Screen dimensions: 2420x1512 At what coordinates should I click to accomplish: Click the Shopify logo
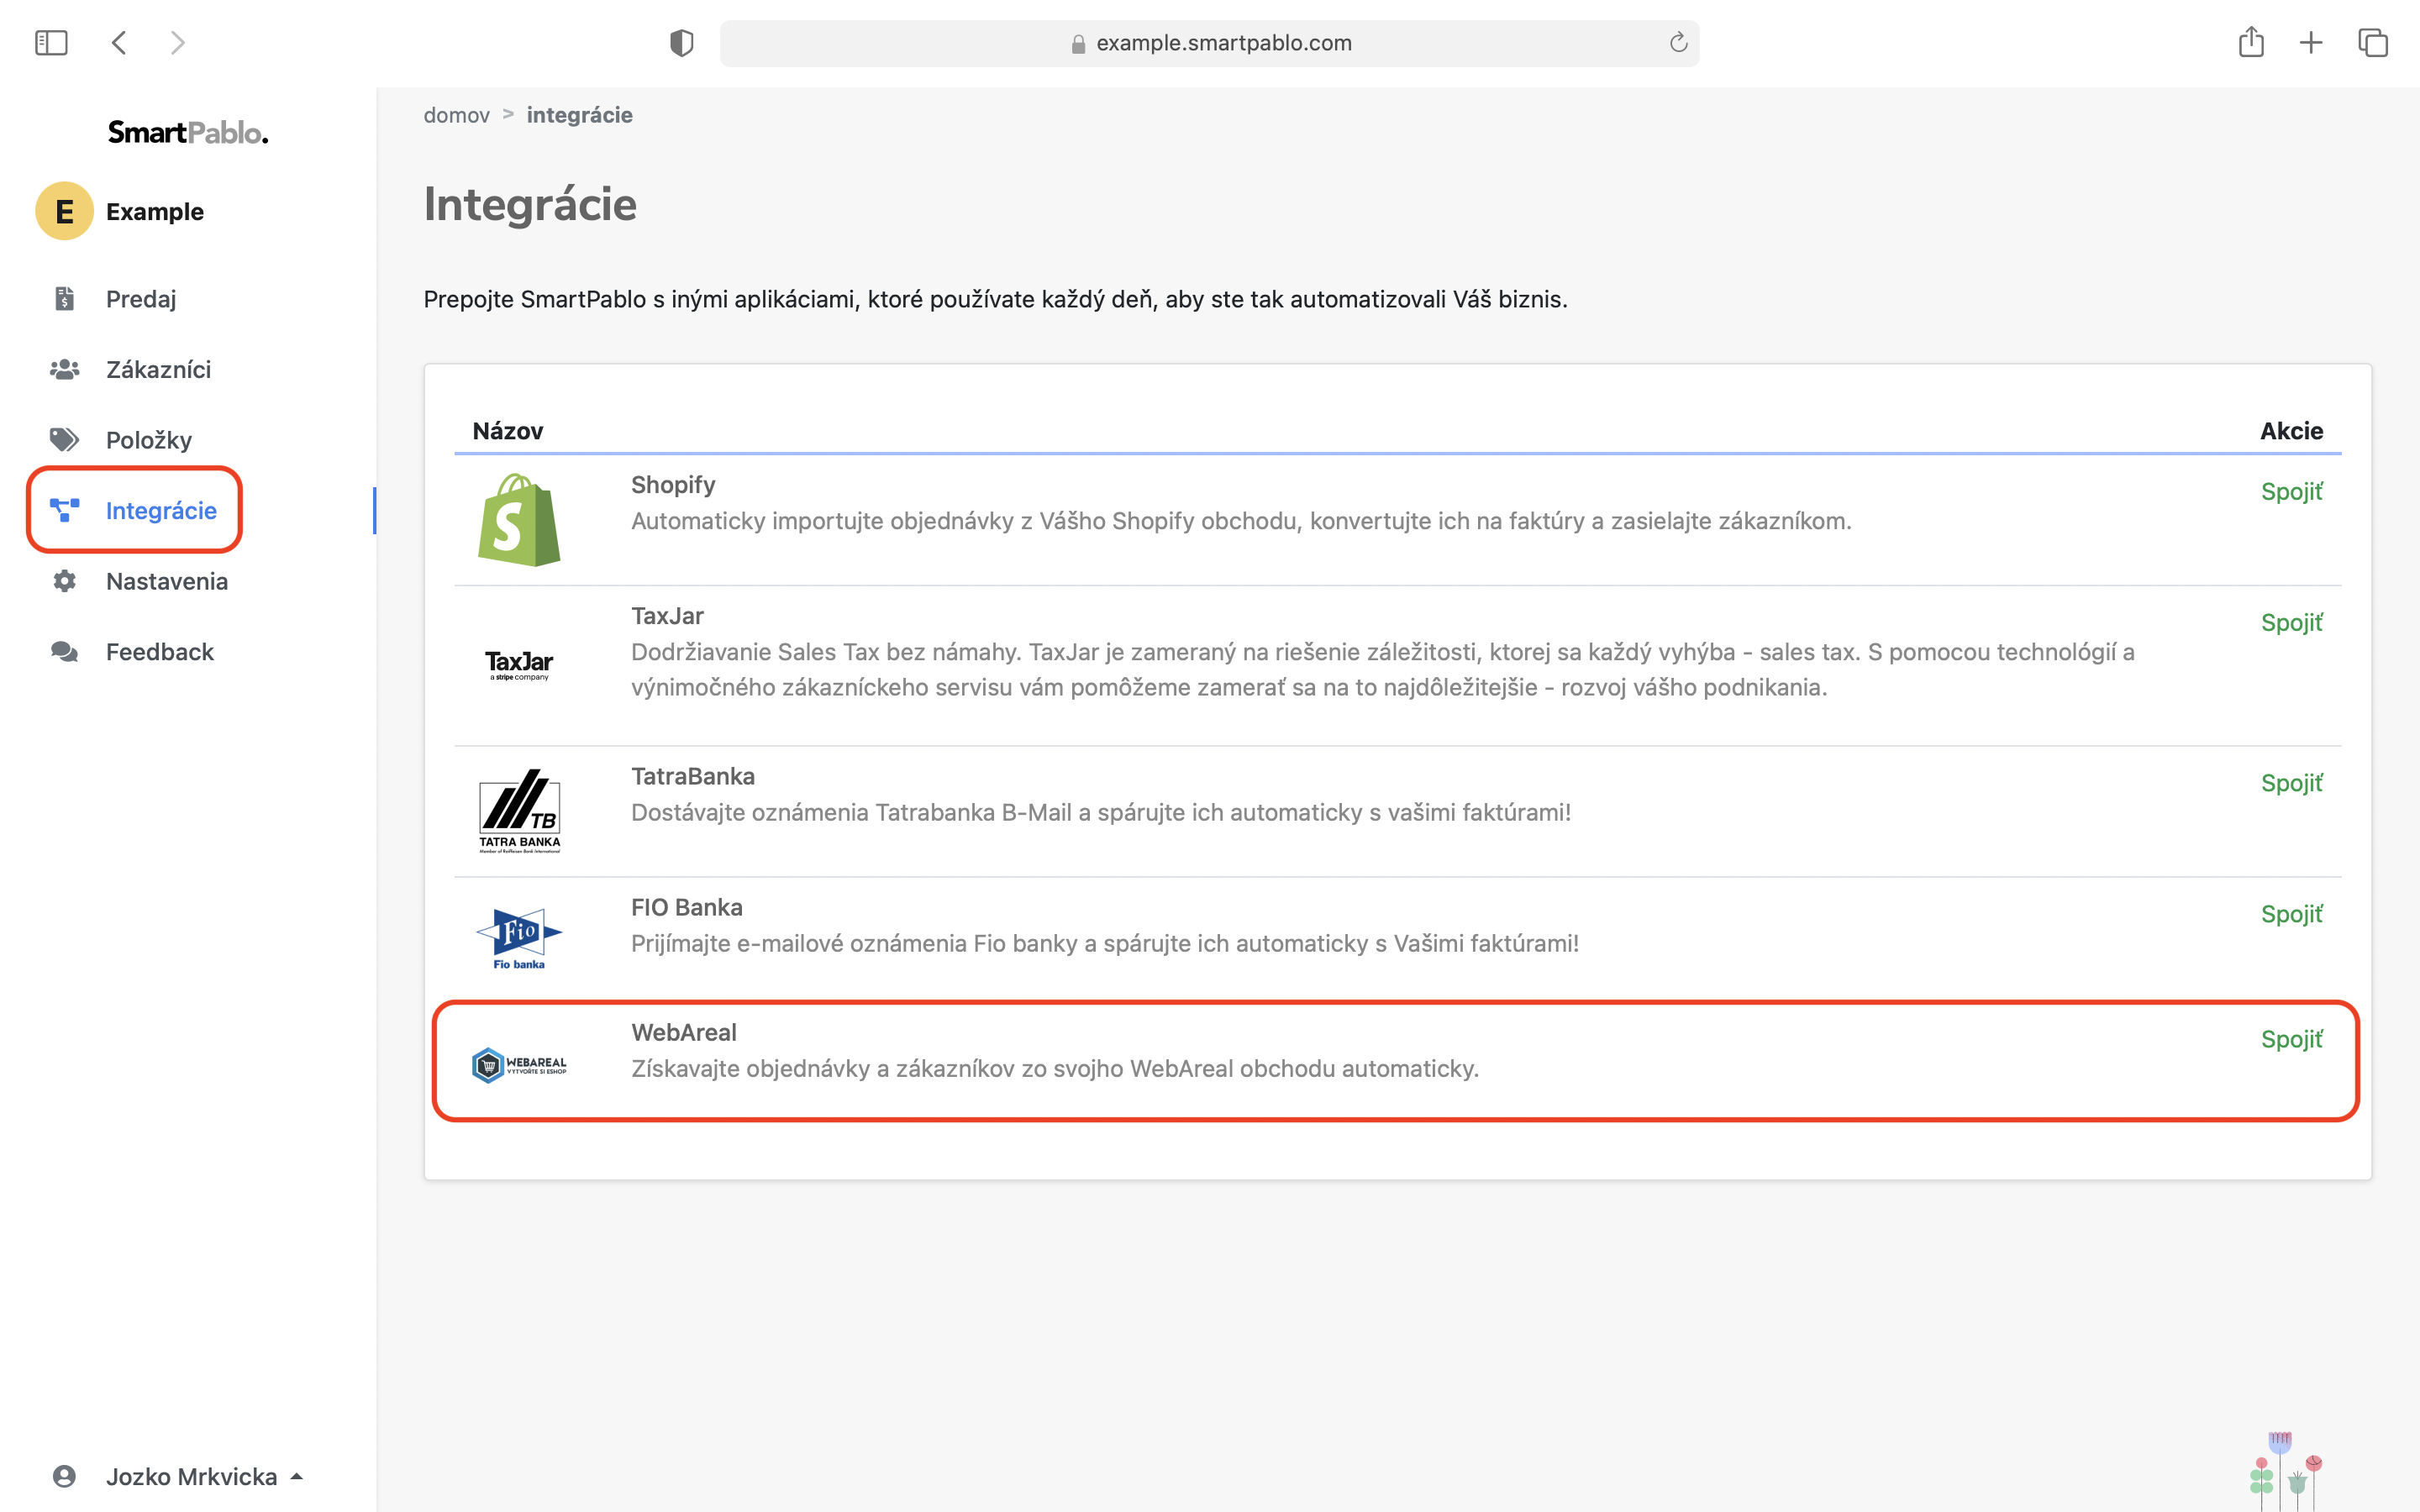pos(519,520)
